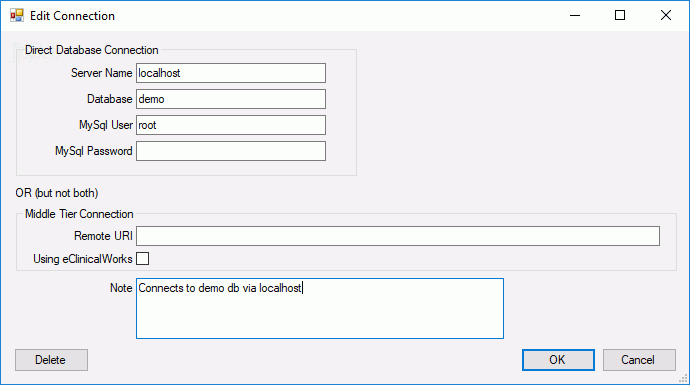The image size is (690, 385).
Task: Delete this connection with the Delete button
Action: (x=51, y=360)
